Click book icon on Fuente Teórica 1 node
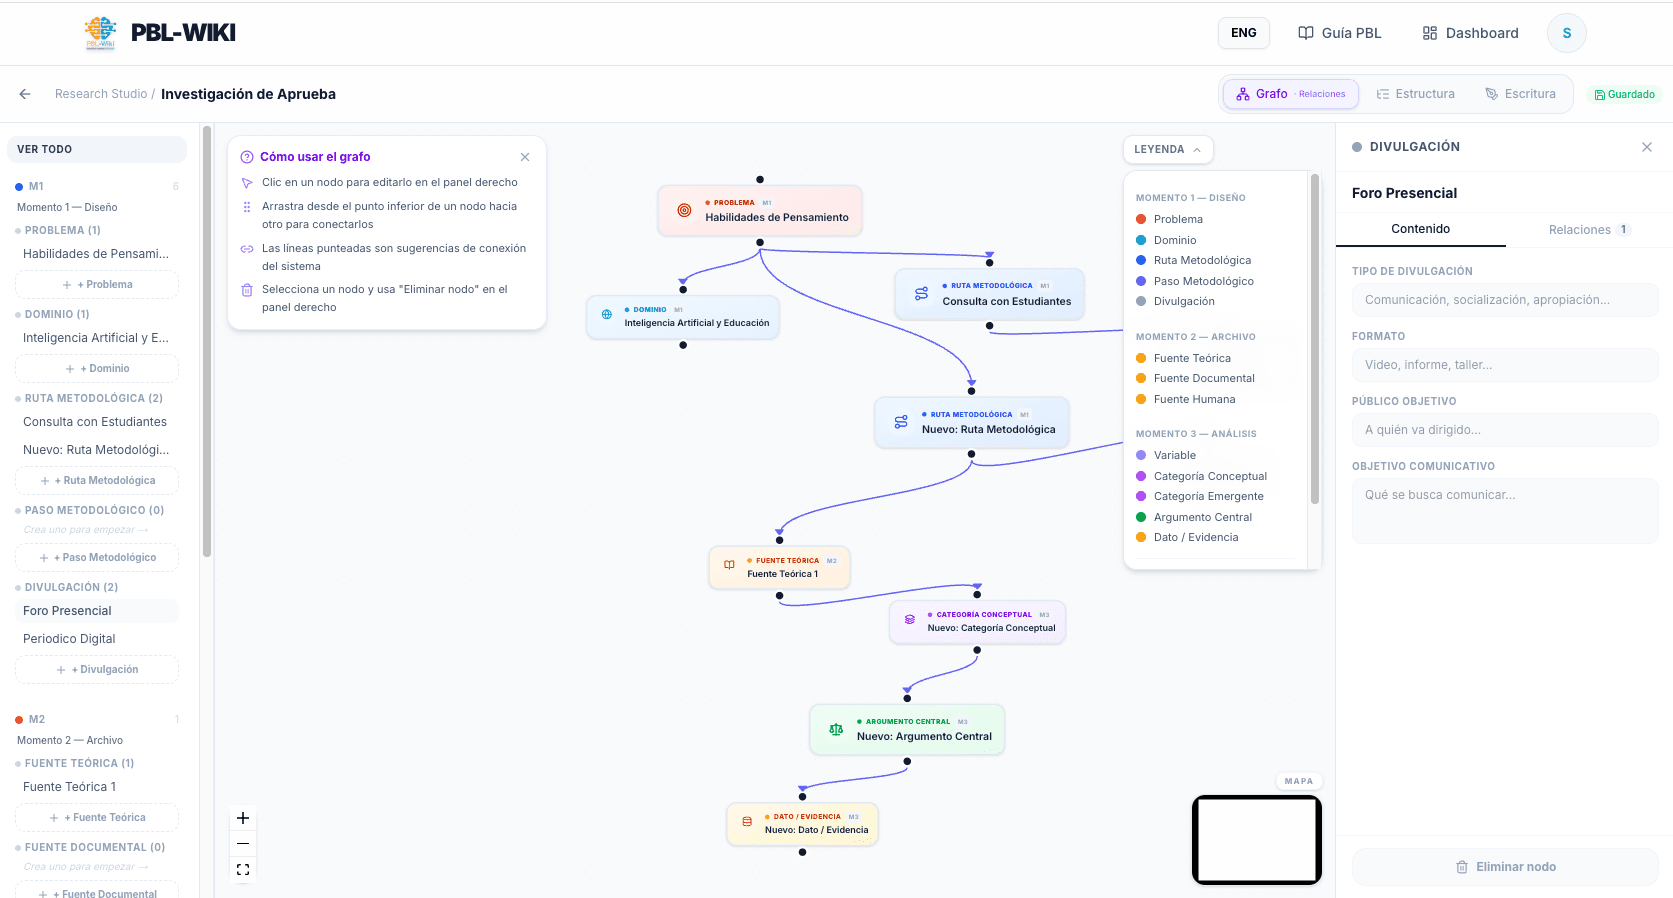Image resolution: width=1673 pixels, height=898 pixels. coord(729,566)
